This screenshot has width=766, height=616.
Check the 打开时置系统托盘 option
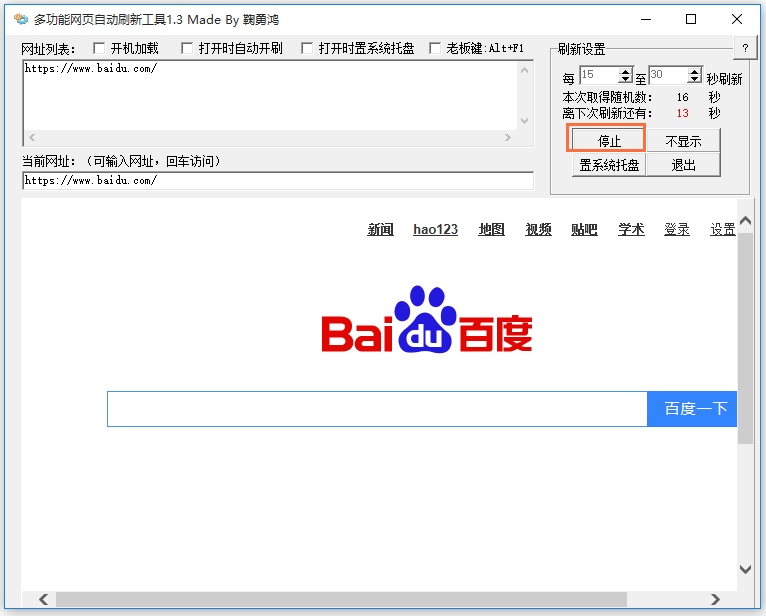coord(307,48)
